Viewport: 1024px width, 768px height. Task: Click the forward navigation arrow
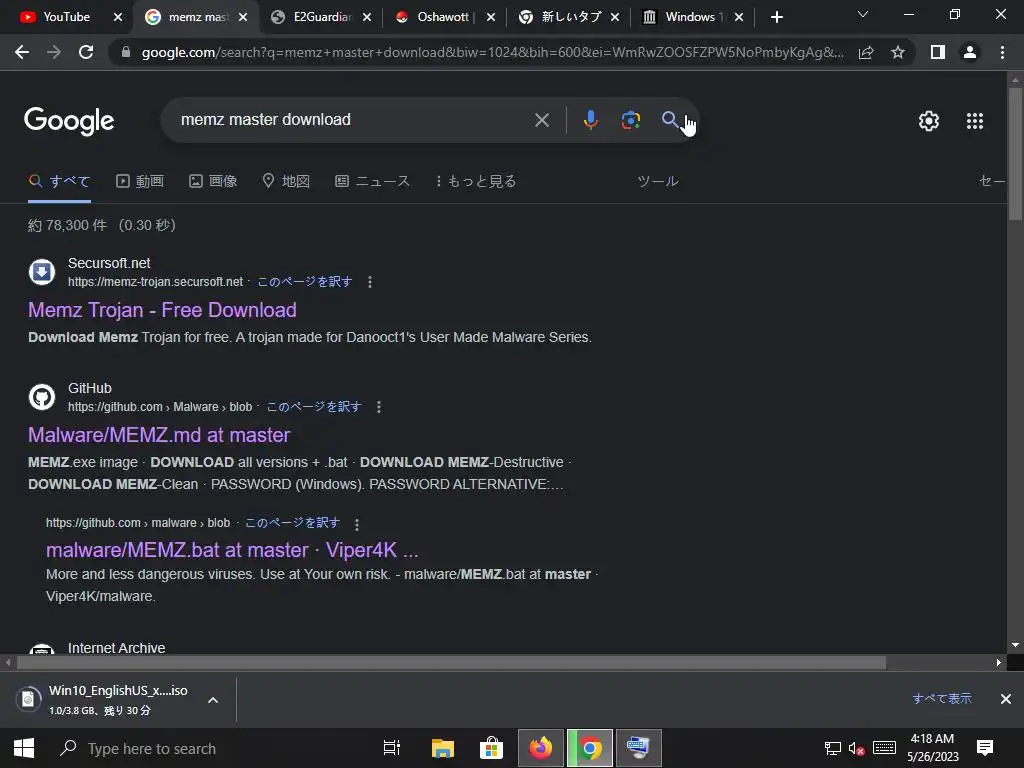click(x=54, y=52)
